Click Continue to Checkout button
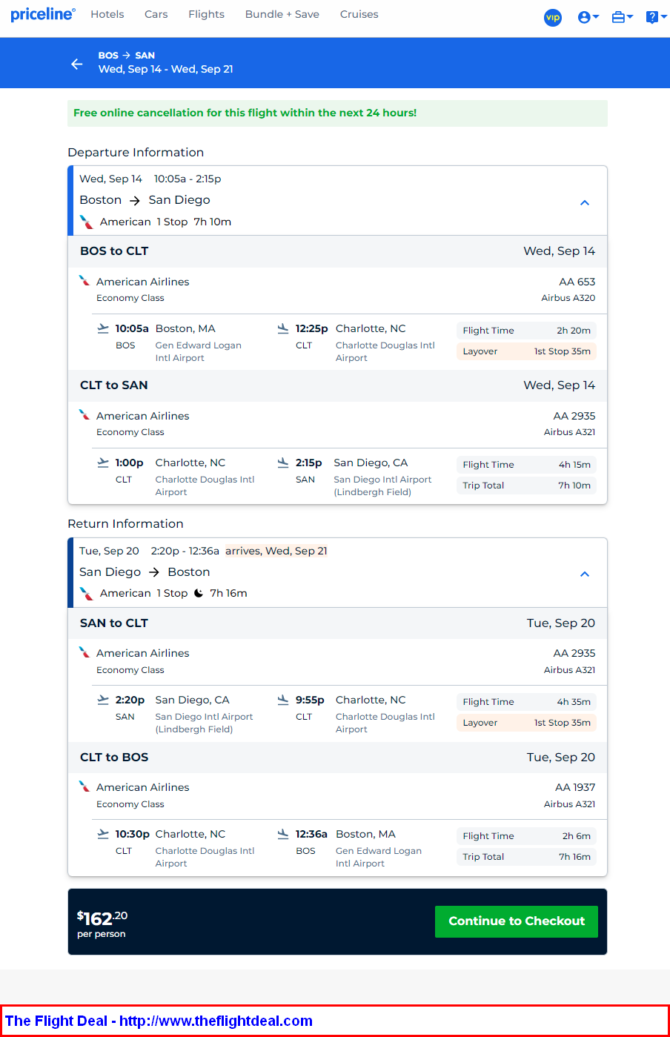The image size is (670, 1037). (x=517, y=921)
